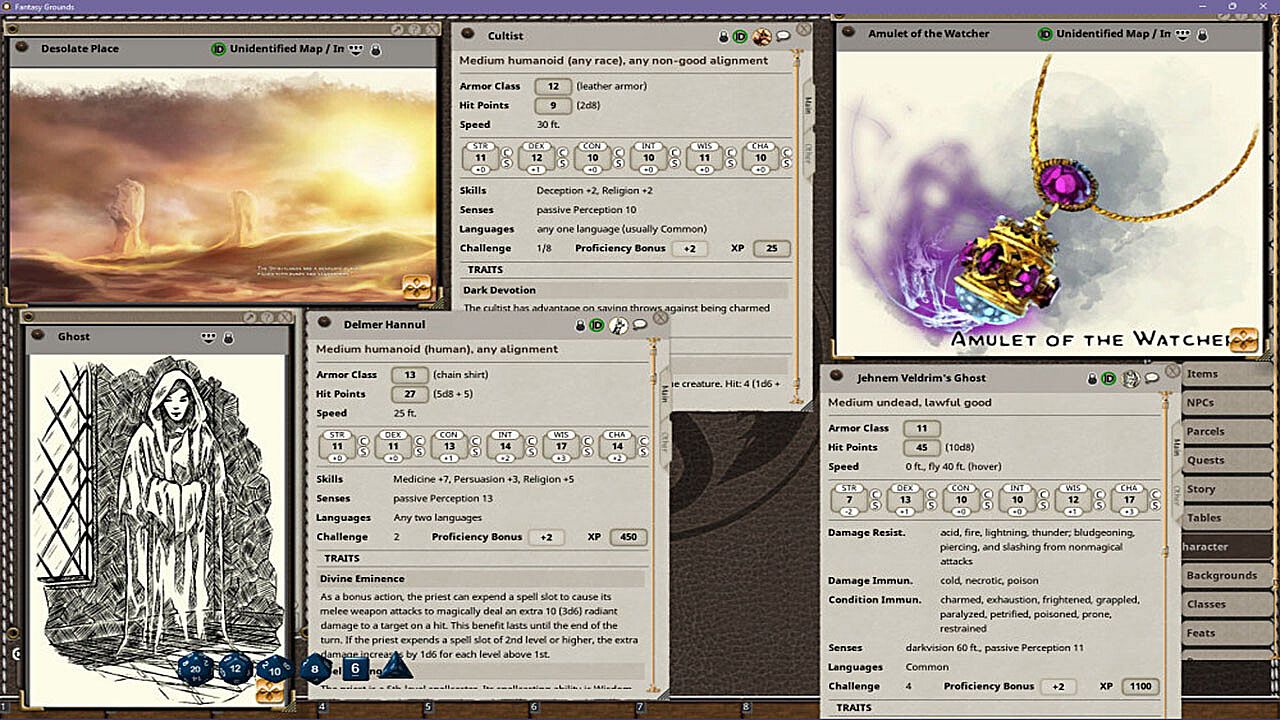Toggle ID status on Desolate Place image

[218, 49]
